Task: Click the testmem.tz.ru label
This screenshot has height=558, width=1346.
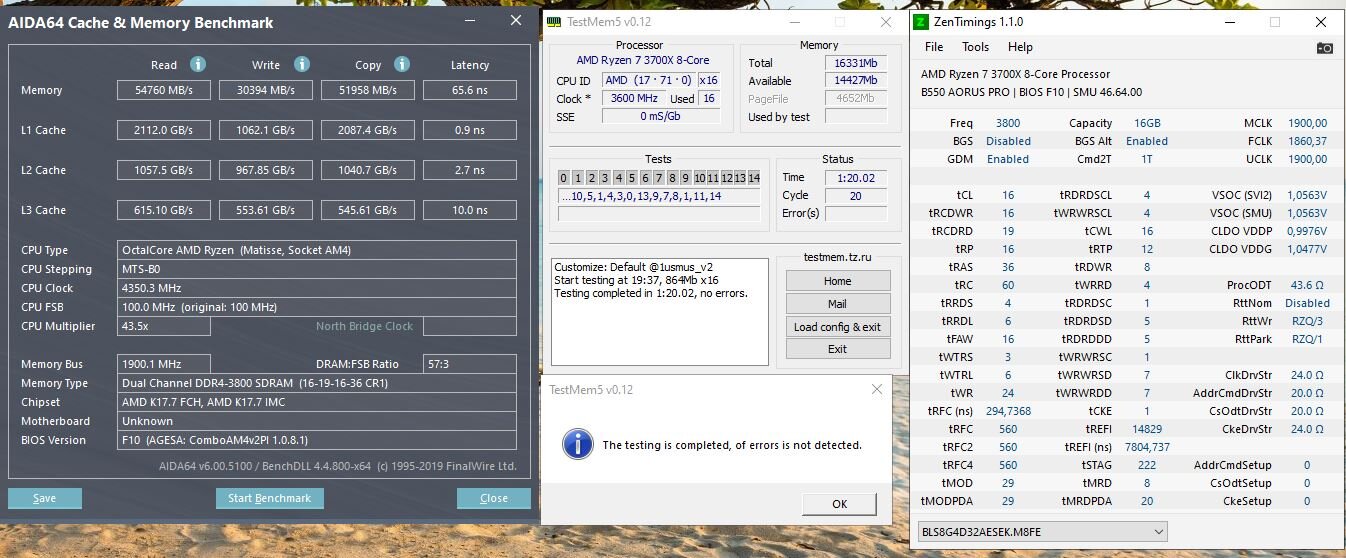Action: [837, 257]
